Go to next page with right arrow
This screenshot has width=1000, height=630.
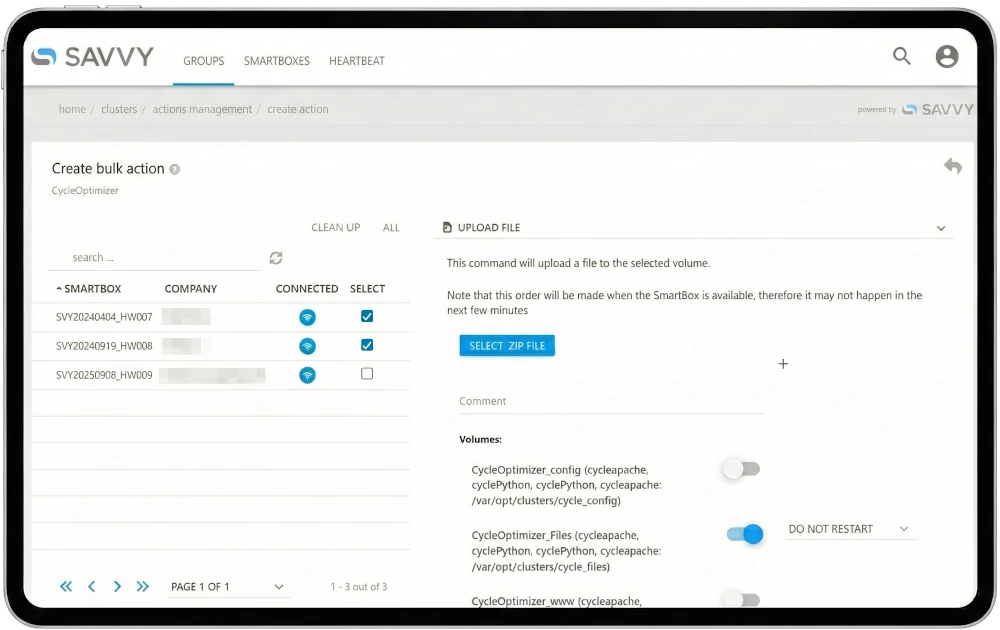(117, 587)
